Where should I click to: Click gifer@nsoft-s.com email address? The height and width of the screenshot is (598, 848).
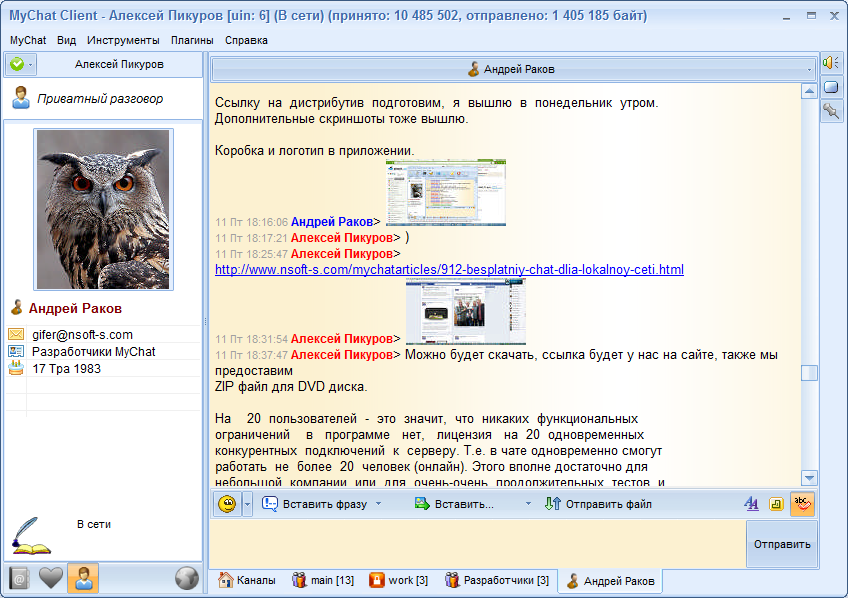(82, 335)
